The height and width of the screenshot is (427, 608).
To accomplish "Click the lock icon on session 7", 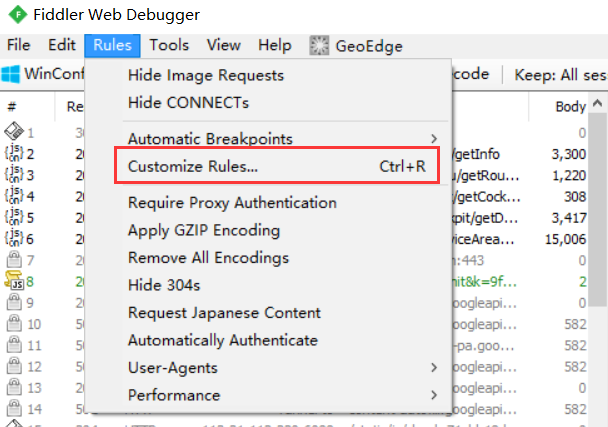I will click(14, 260).
